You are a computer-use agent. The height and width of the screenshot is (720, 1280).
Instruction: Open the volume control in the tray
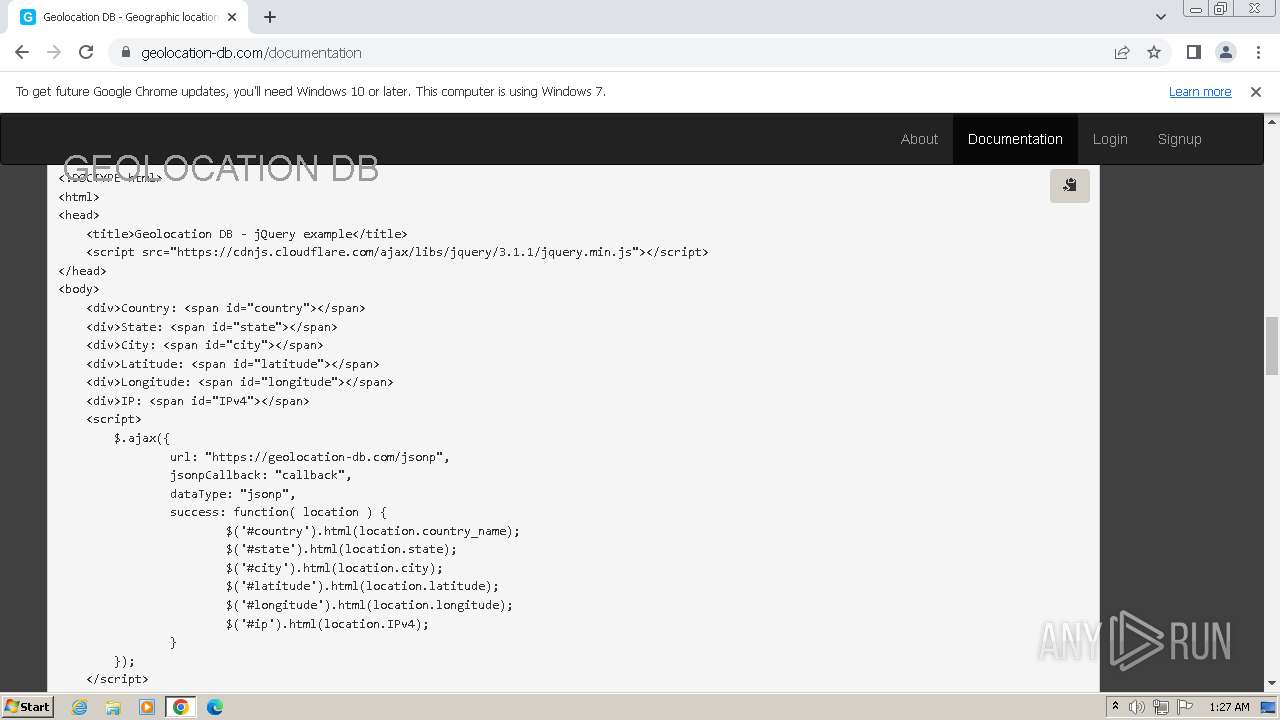click(x=1137, y=707)
